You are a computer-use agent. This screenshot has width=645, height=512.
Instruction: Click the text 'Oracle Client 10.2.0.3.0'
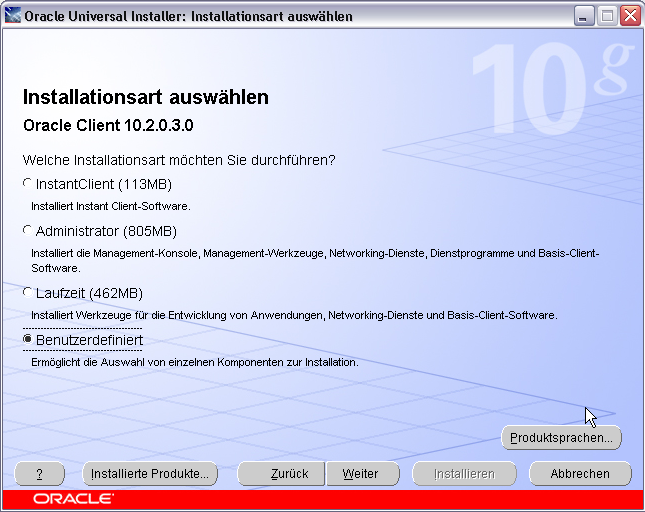click(x=108, y=125)
